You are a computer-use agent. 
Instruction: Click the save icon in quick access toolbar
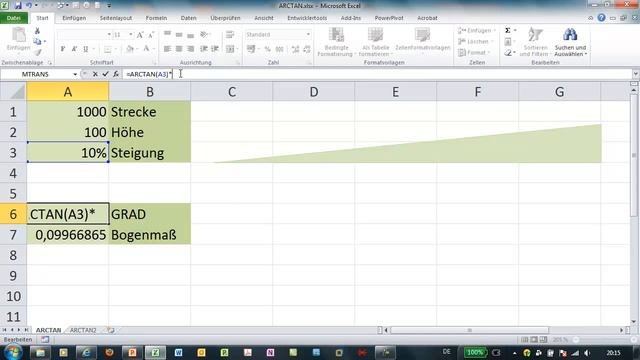(18, 6)
